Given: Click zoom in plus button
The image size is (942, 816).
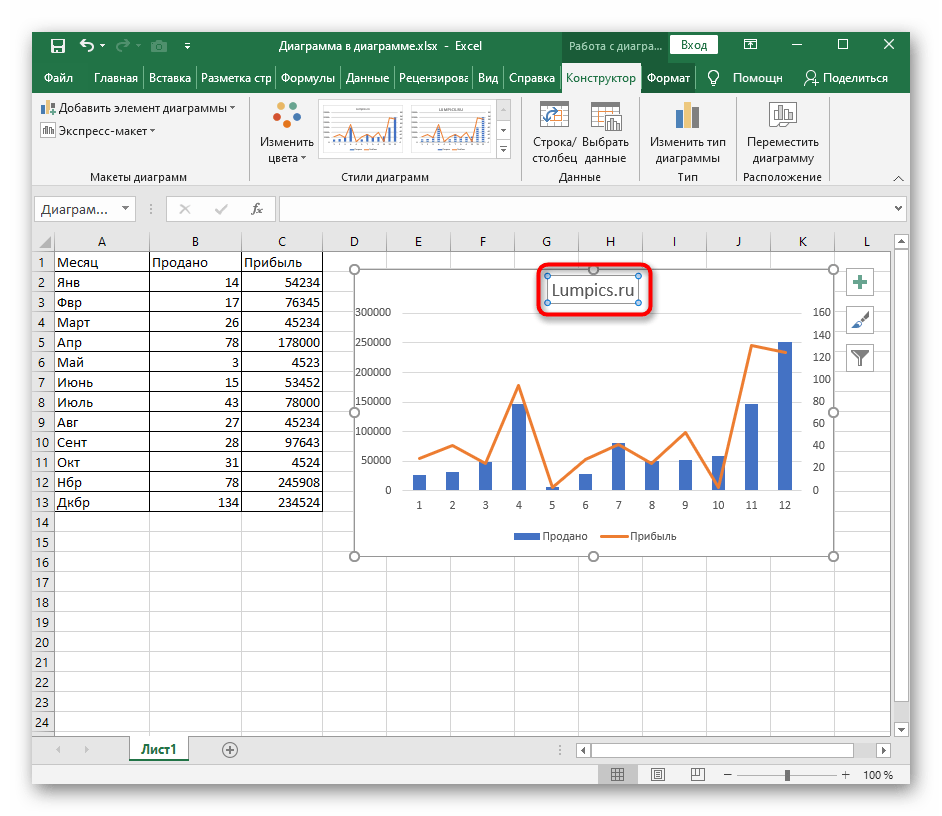Looking at the screenshot, I should [845, 775].
